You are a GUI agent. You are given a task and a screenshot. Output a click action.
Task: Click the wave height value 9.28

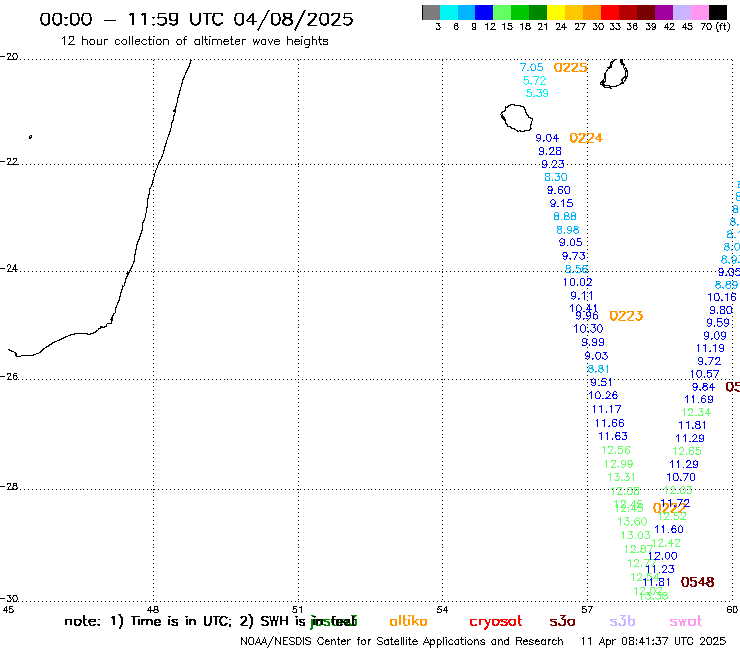[x=550, y=151]
